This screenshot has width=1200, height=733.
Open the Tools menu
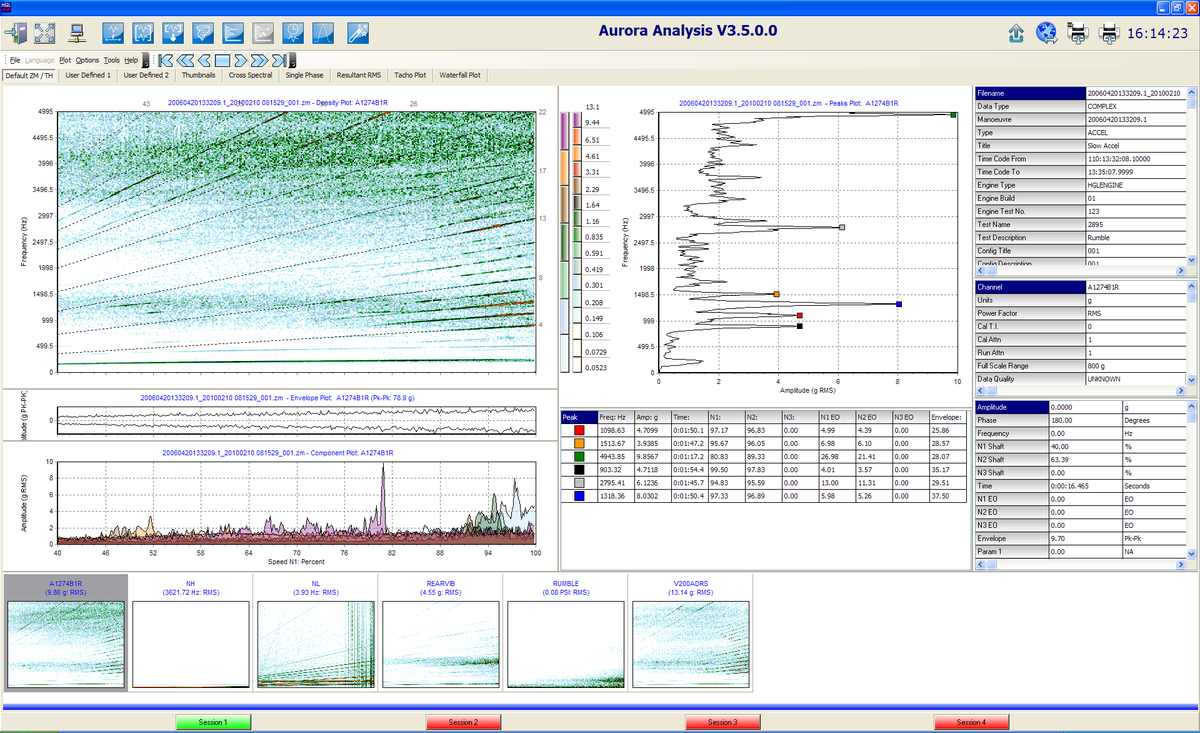coord(112,60)
